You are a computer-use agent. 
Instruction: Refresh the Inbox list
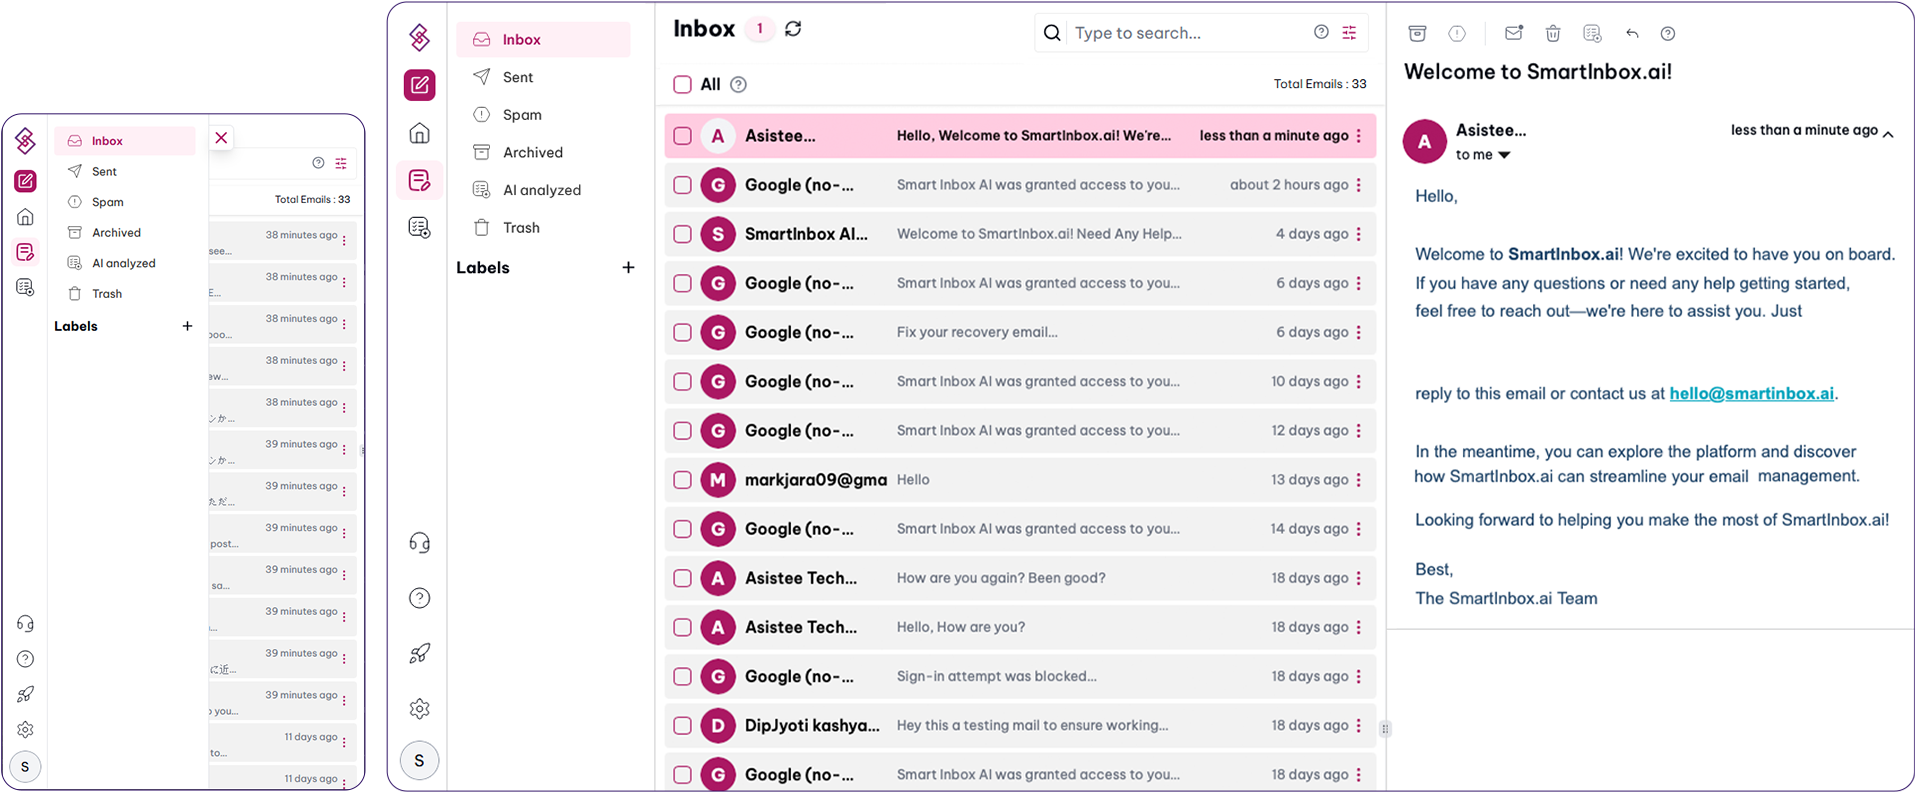793,29
